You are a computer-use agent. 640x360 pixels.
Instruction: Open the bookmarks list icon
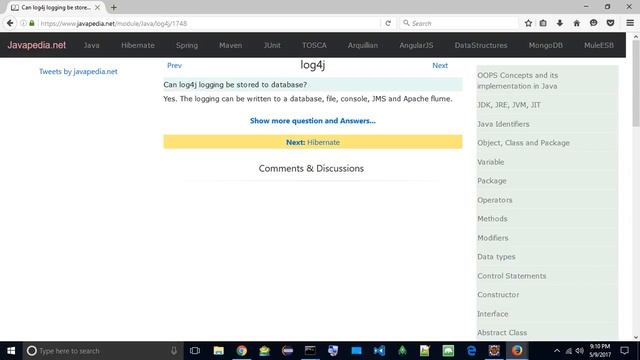click(543, 23)
